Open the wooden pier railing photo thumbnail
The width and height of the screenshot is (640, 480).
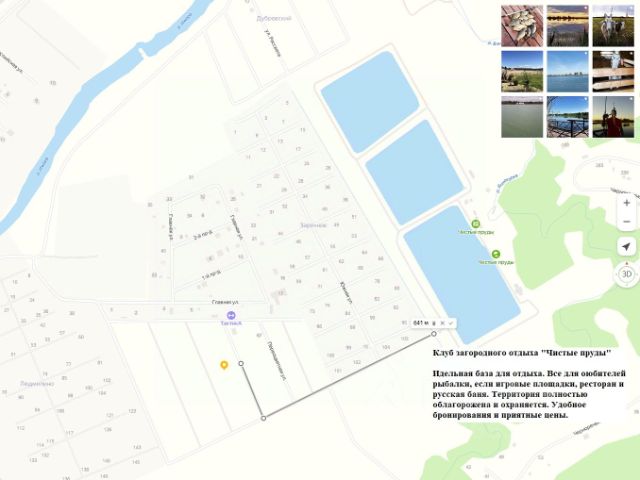(566, 116)
